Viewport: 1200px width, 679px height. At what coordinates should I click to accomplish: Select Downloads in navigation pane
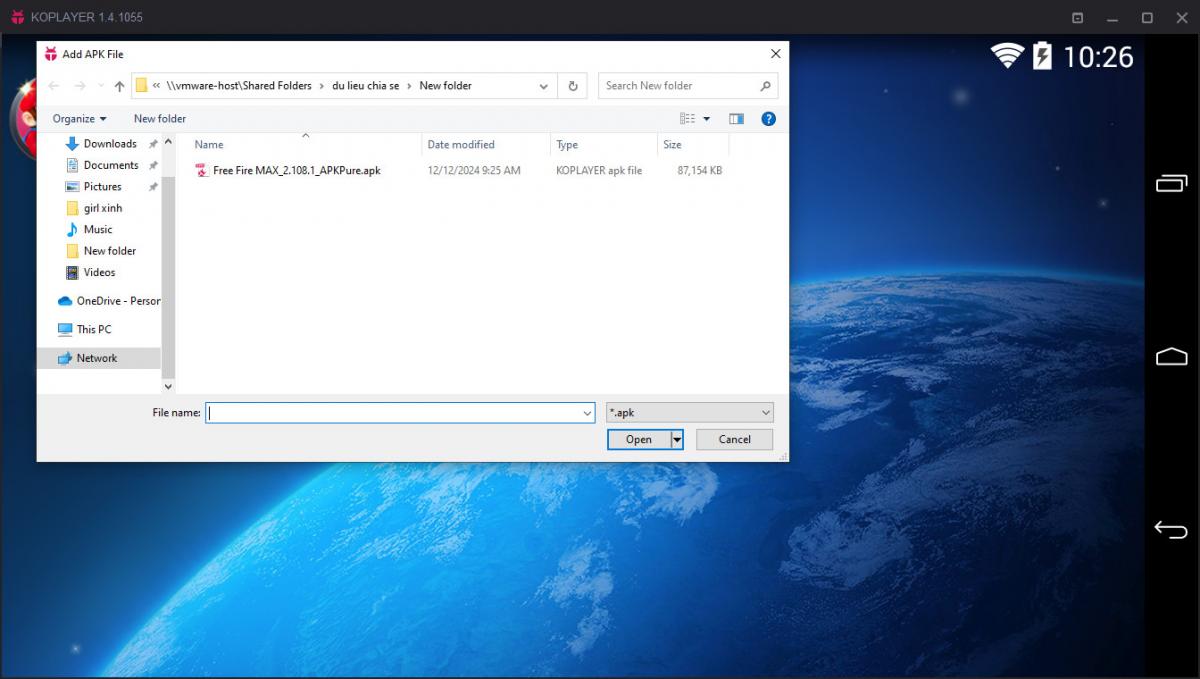tap(110, 144)
